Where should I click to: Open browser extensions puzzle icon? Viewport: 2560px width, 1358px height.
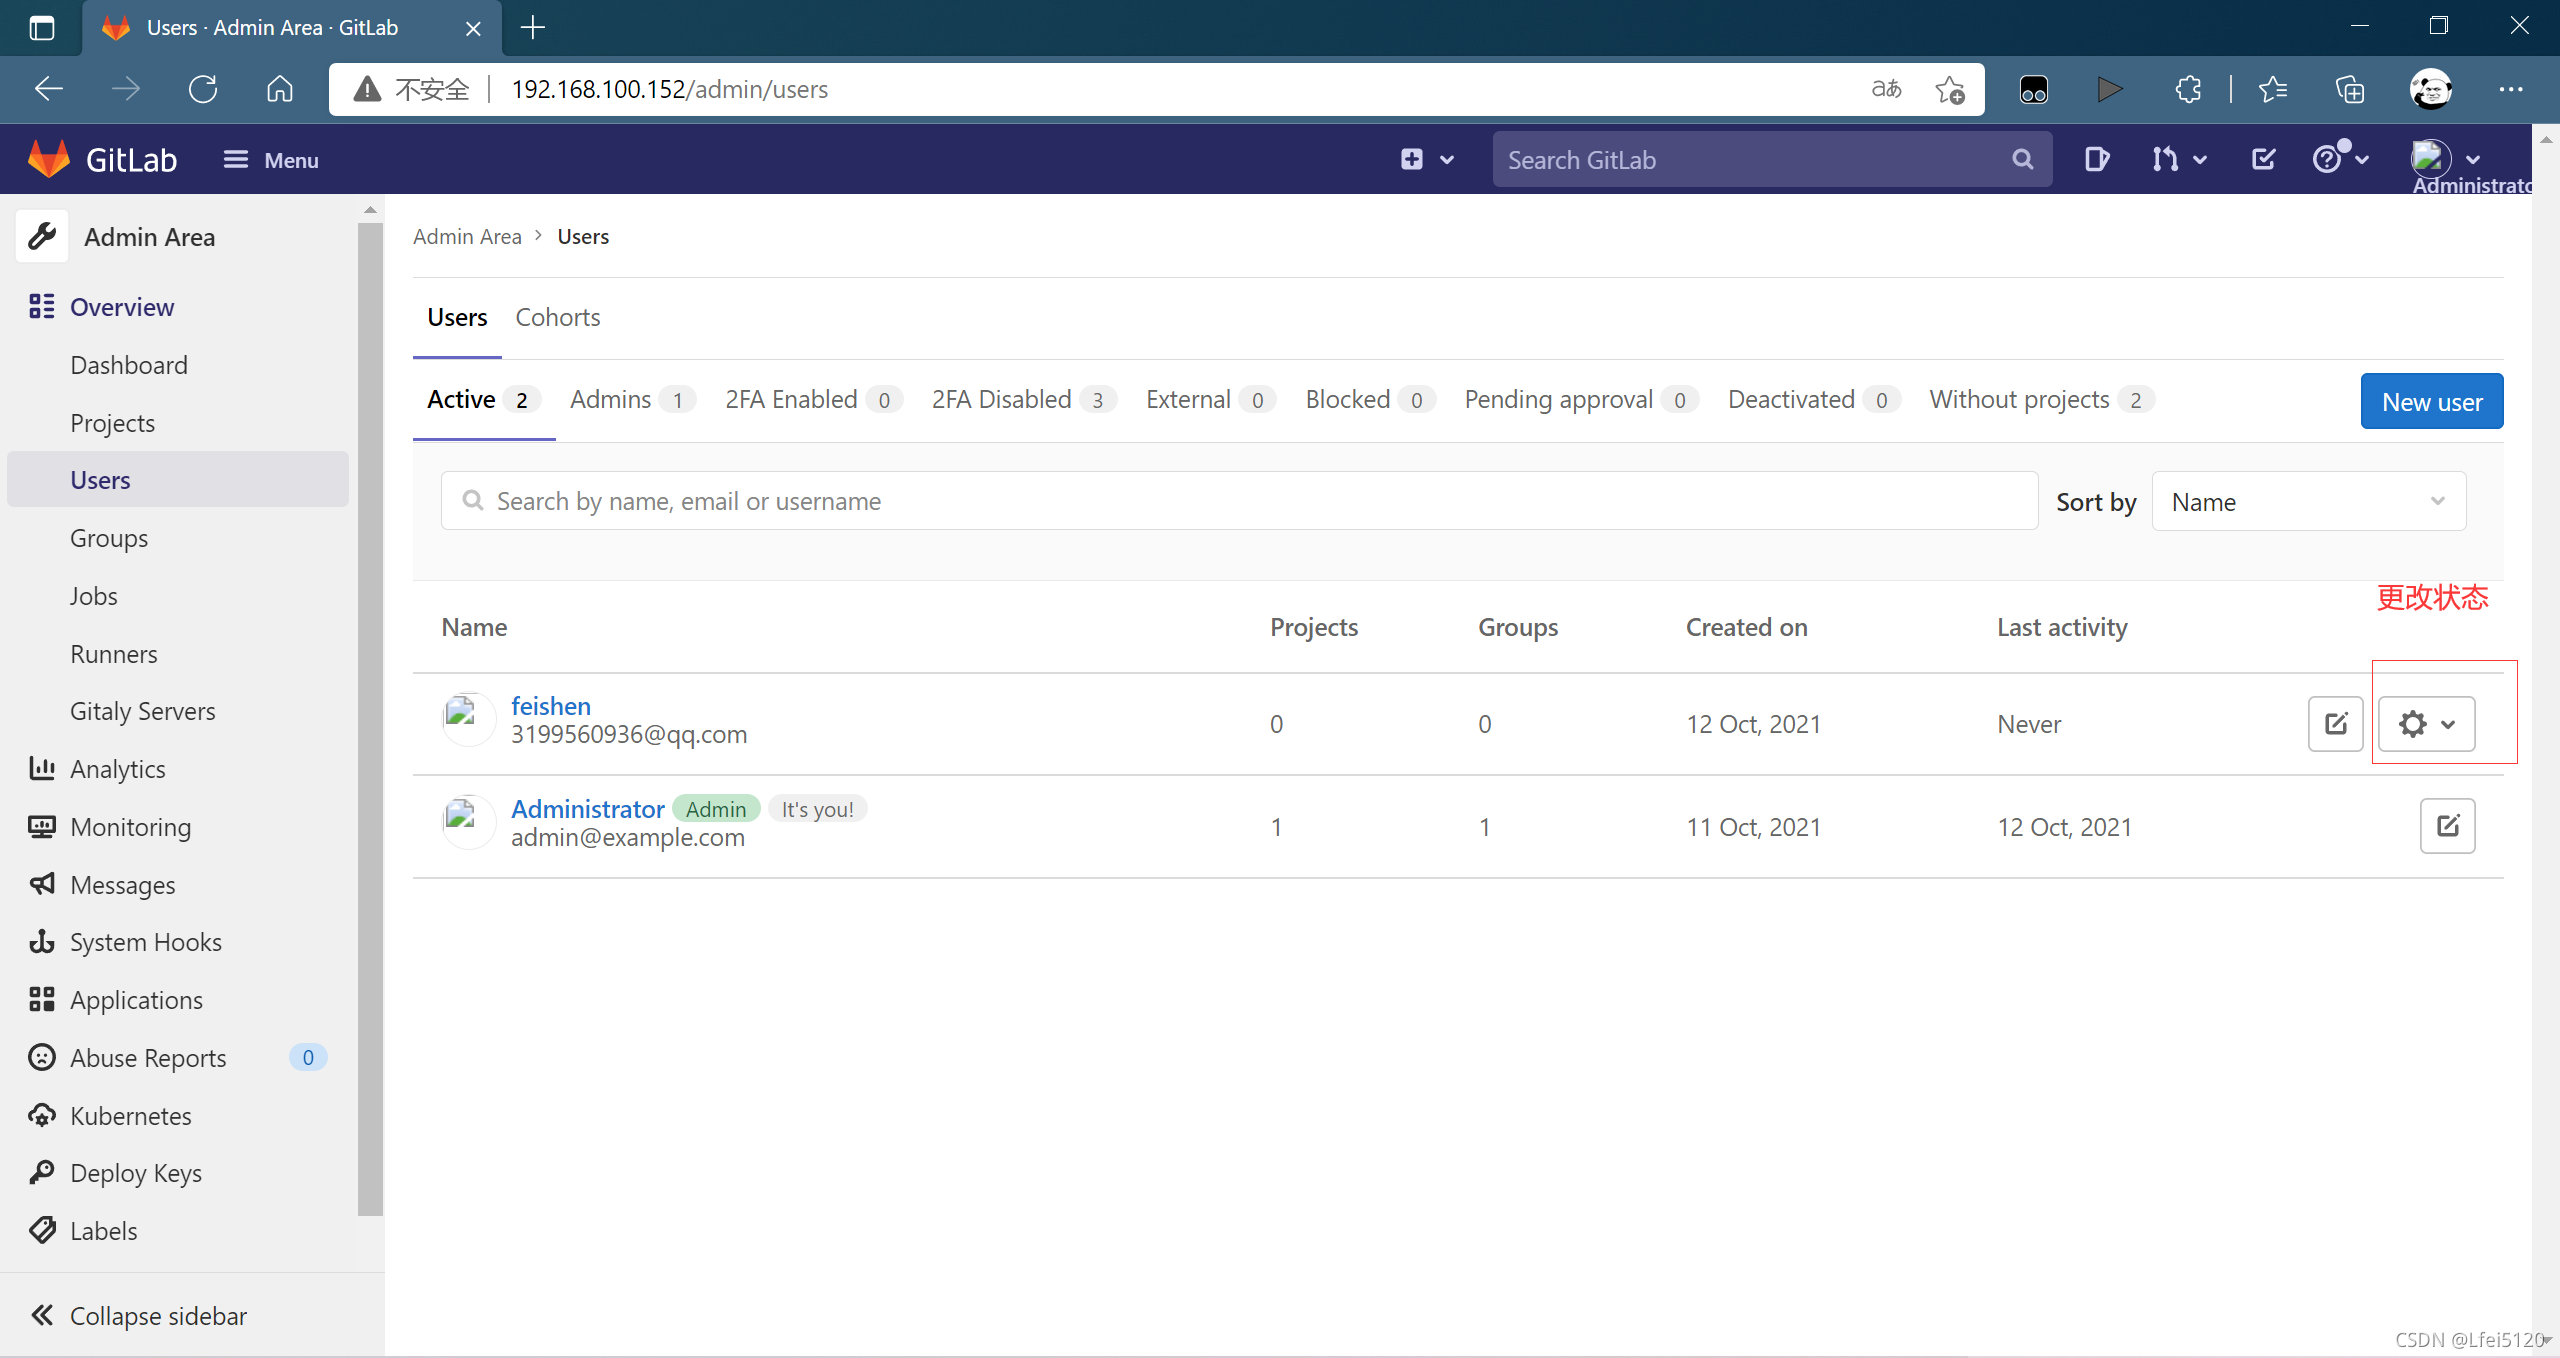[2188, 89]
